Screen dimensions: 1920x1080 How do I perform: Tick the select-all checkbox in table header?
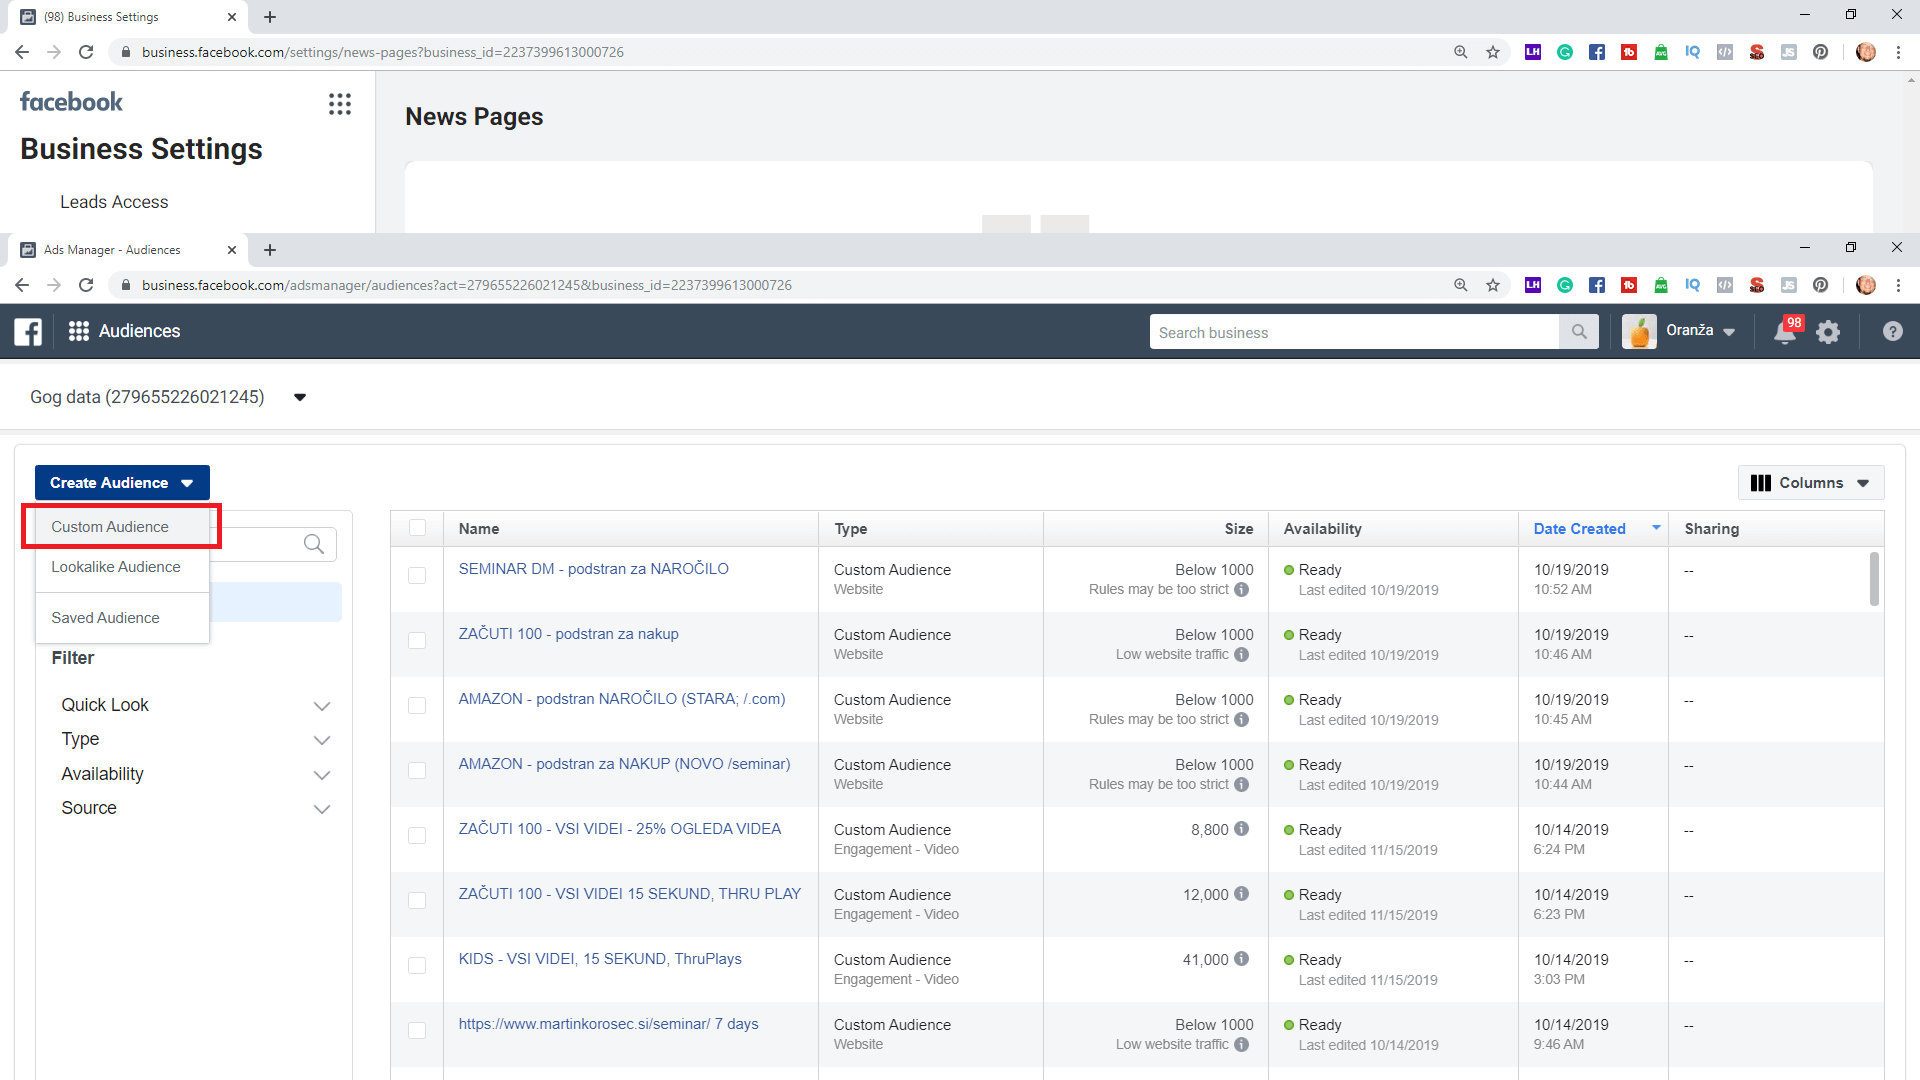coord(417,528)
